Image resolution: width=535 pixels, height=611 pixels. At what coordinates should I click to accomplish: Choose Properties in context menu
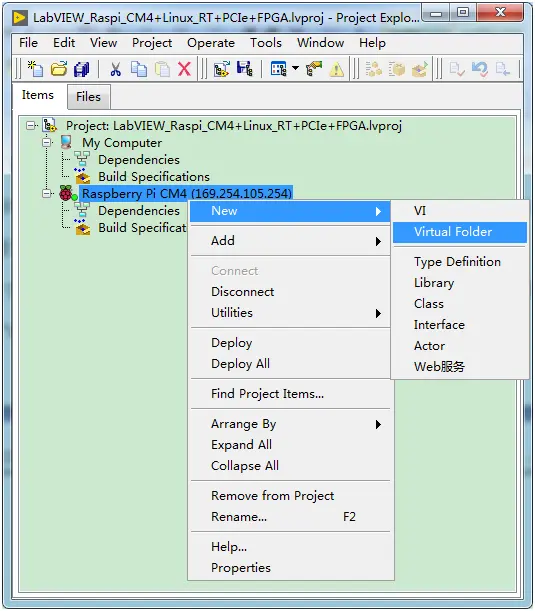(x=291, y=568)
